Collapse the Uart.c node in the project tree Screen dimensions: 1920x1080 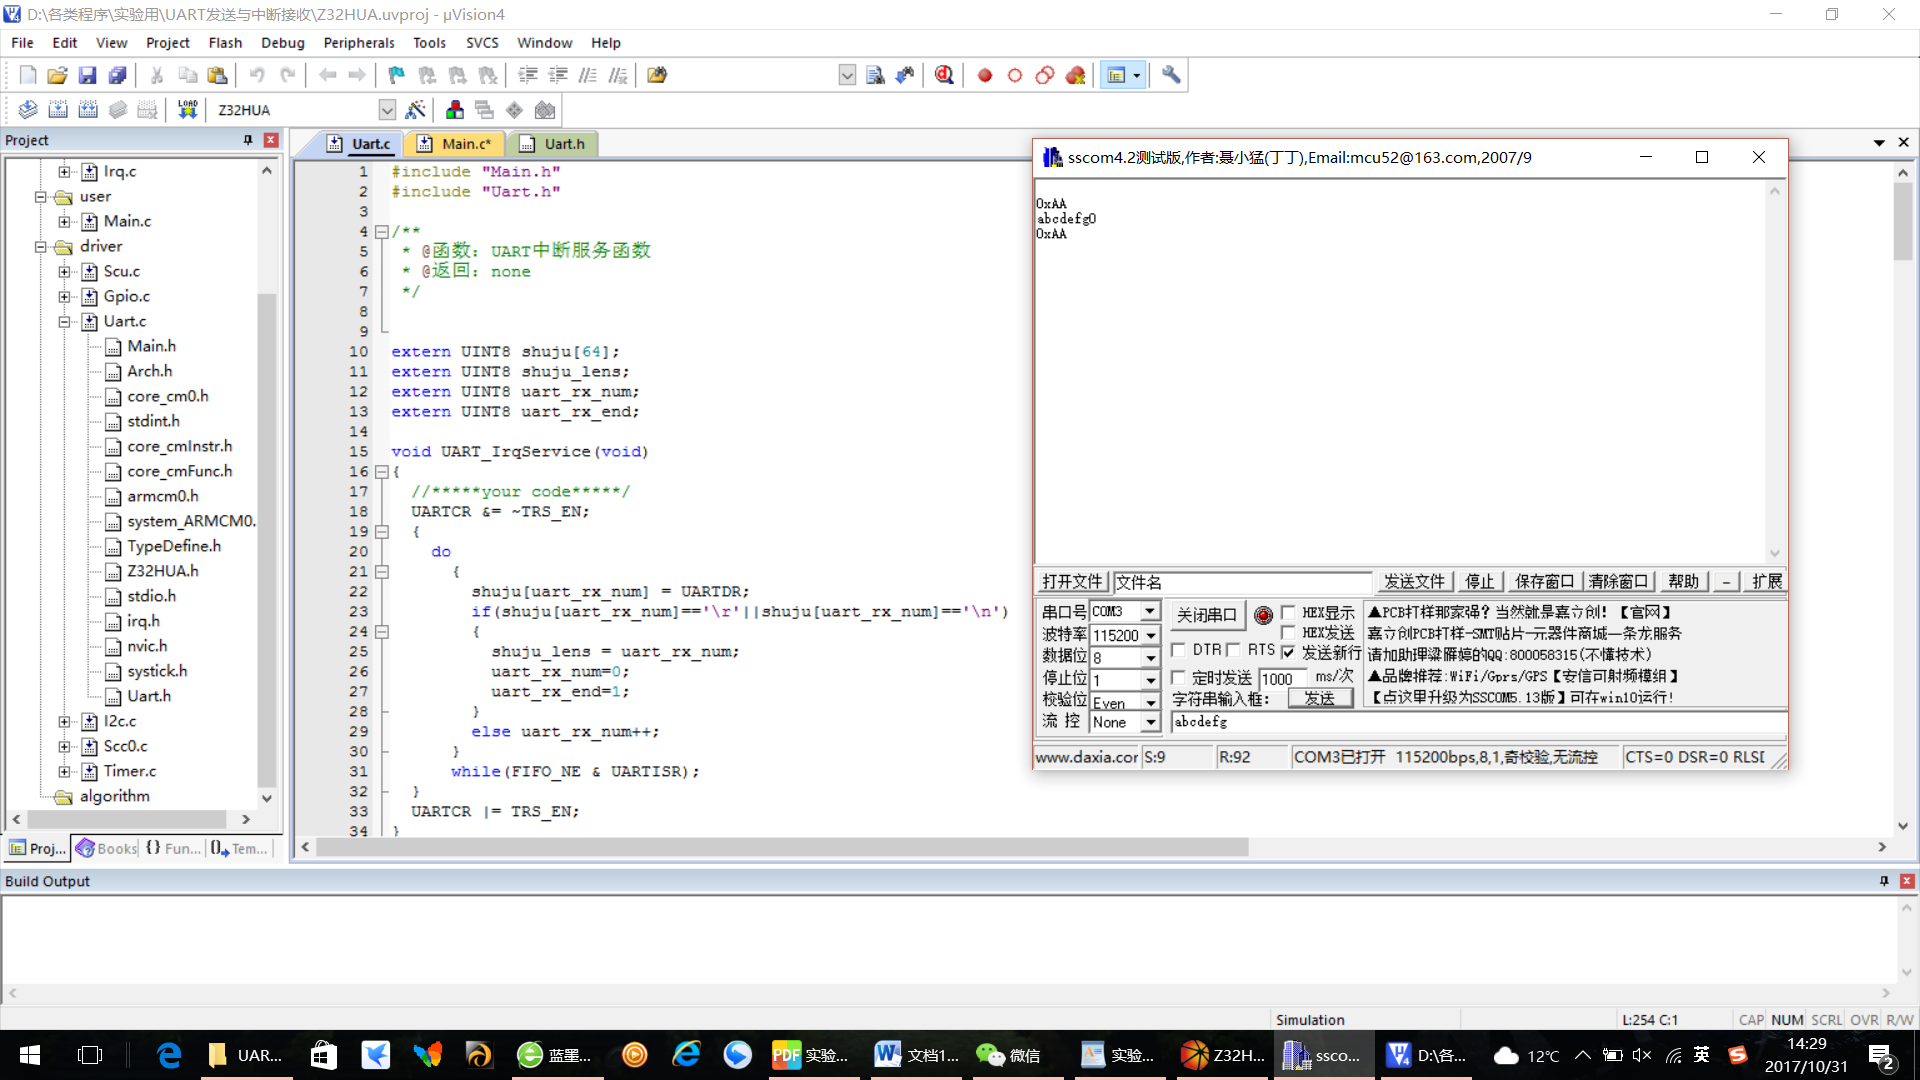(x=64, y=321)
